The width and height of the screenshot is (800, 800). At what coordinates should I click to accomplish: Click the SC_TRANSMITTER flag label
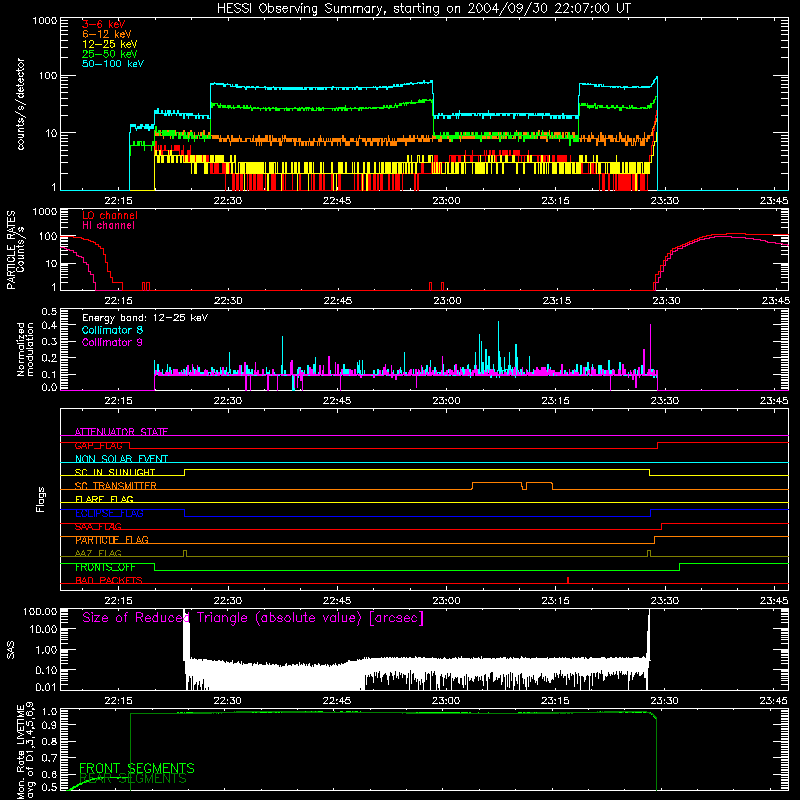116,486
